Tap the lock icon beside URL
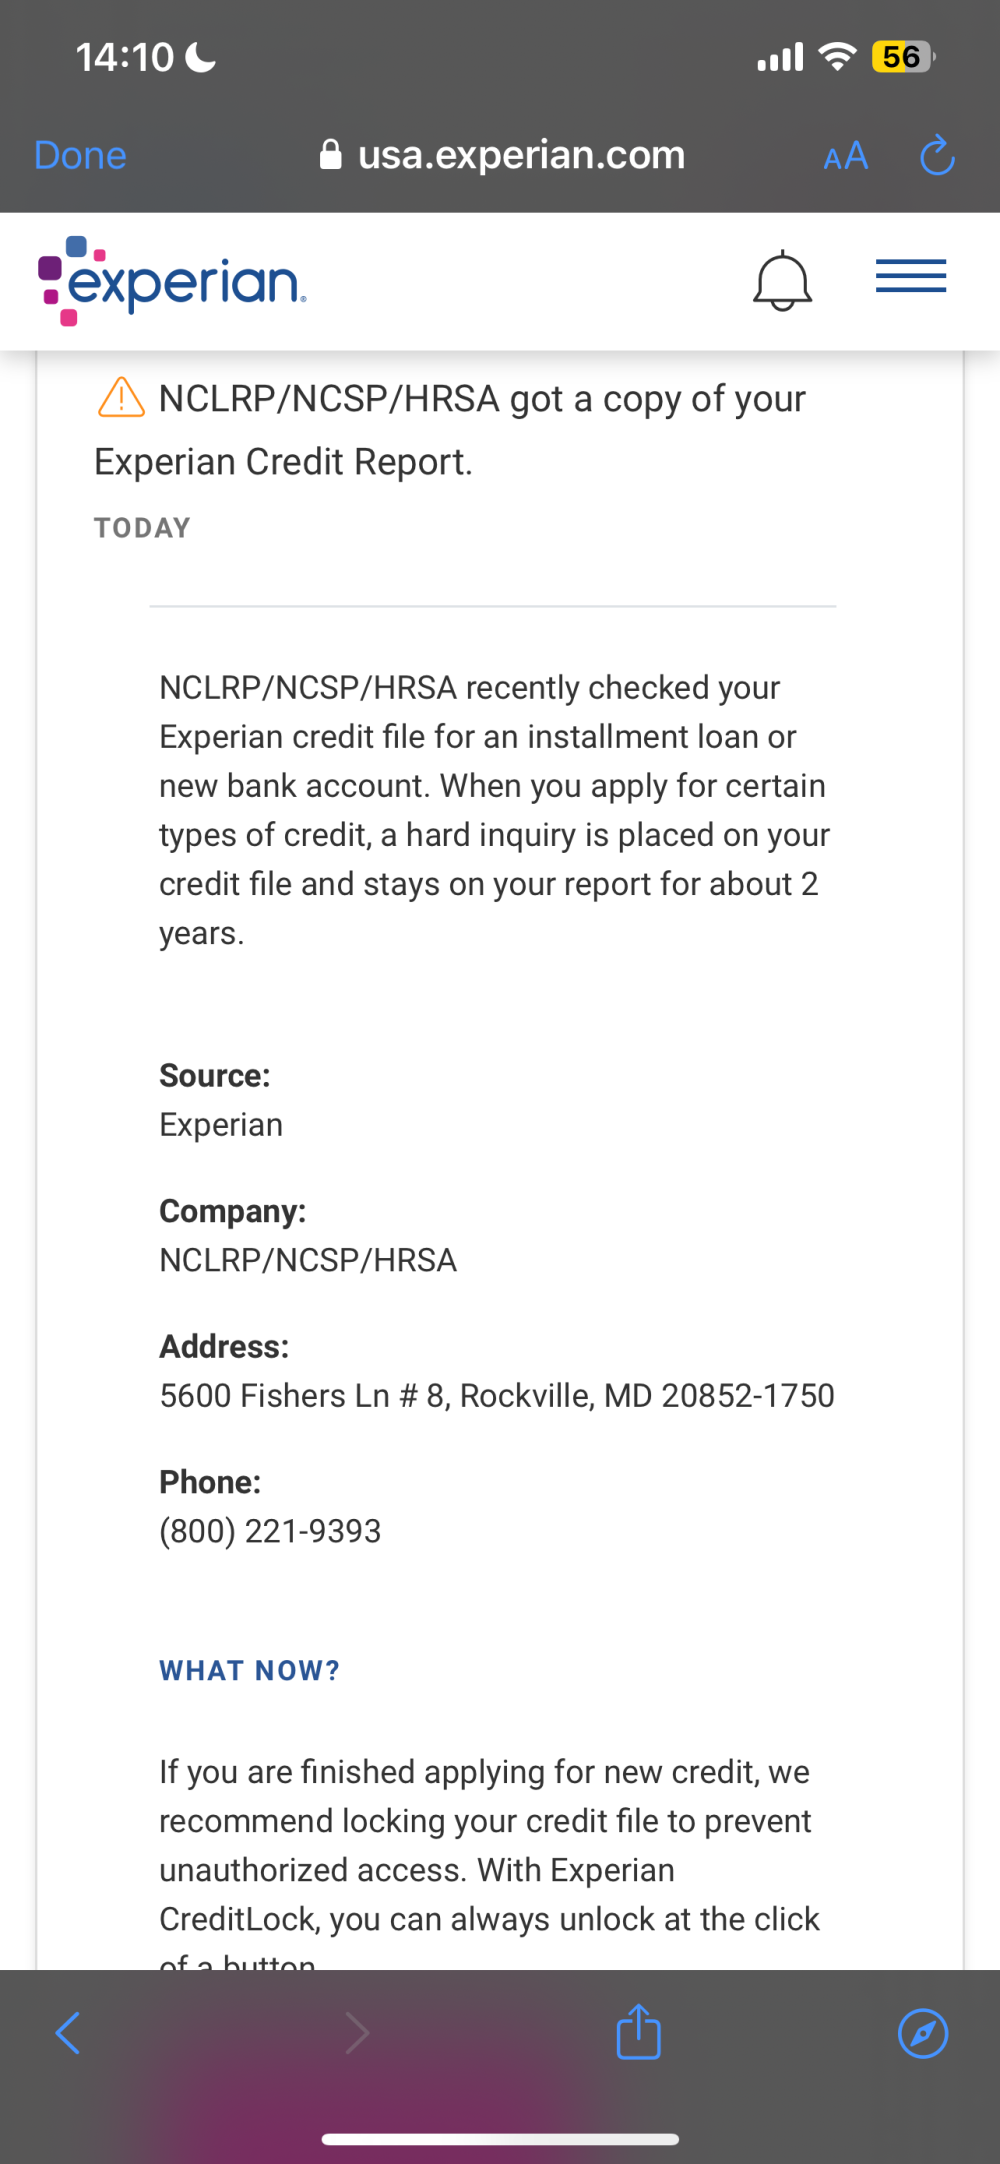The width and height of the screenshot is (1000, 2164). tap(331, 154)
